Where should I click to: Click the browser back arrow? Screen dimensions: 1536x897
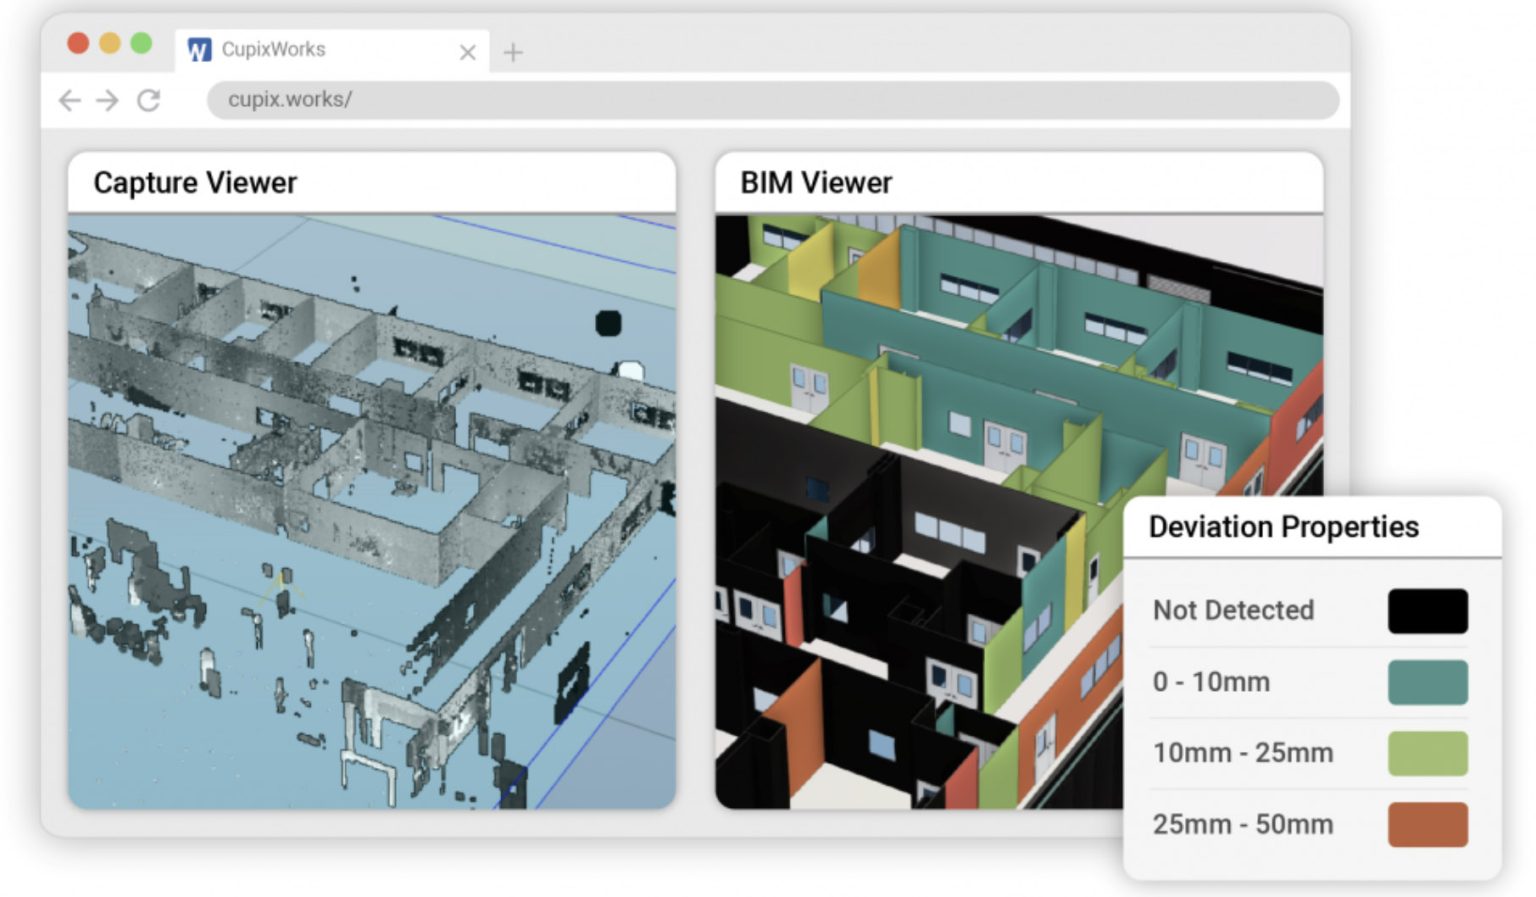click(68, 100)
